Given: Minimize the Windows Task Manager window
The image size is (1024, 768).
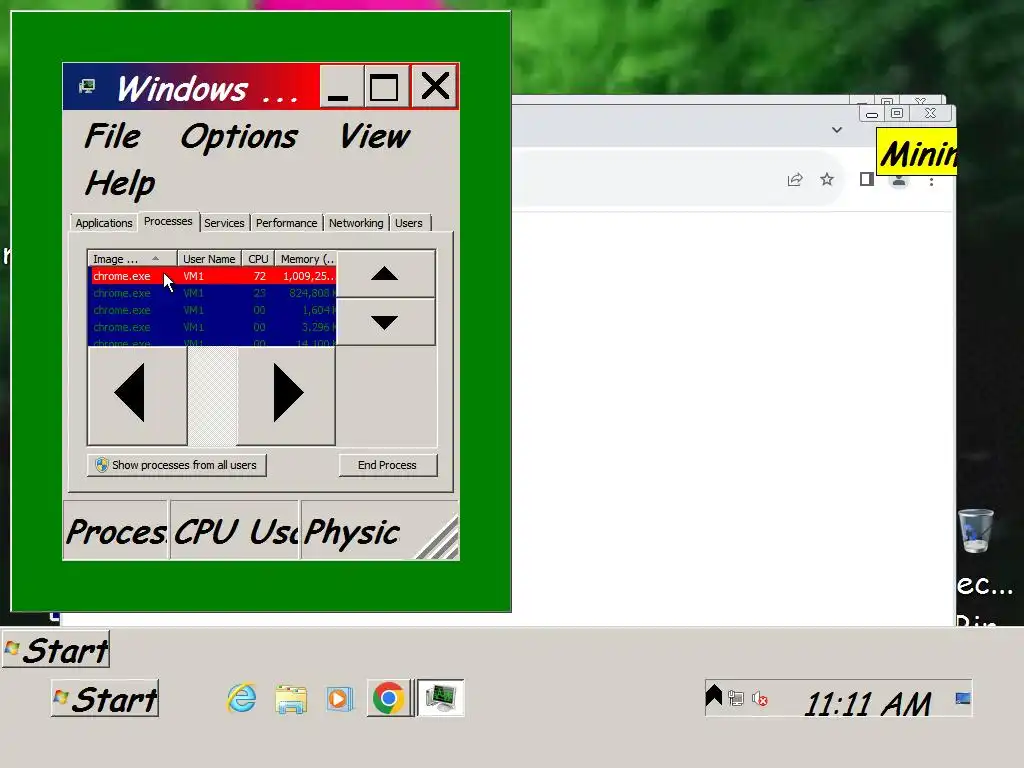Looking at the screenshot, I should tap(342, 86).
